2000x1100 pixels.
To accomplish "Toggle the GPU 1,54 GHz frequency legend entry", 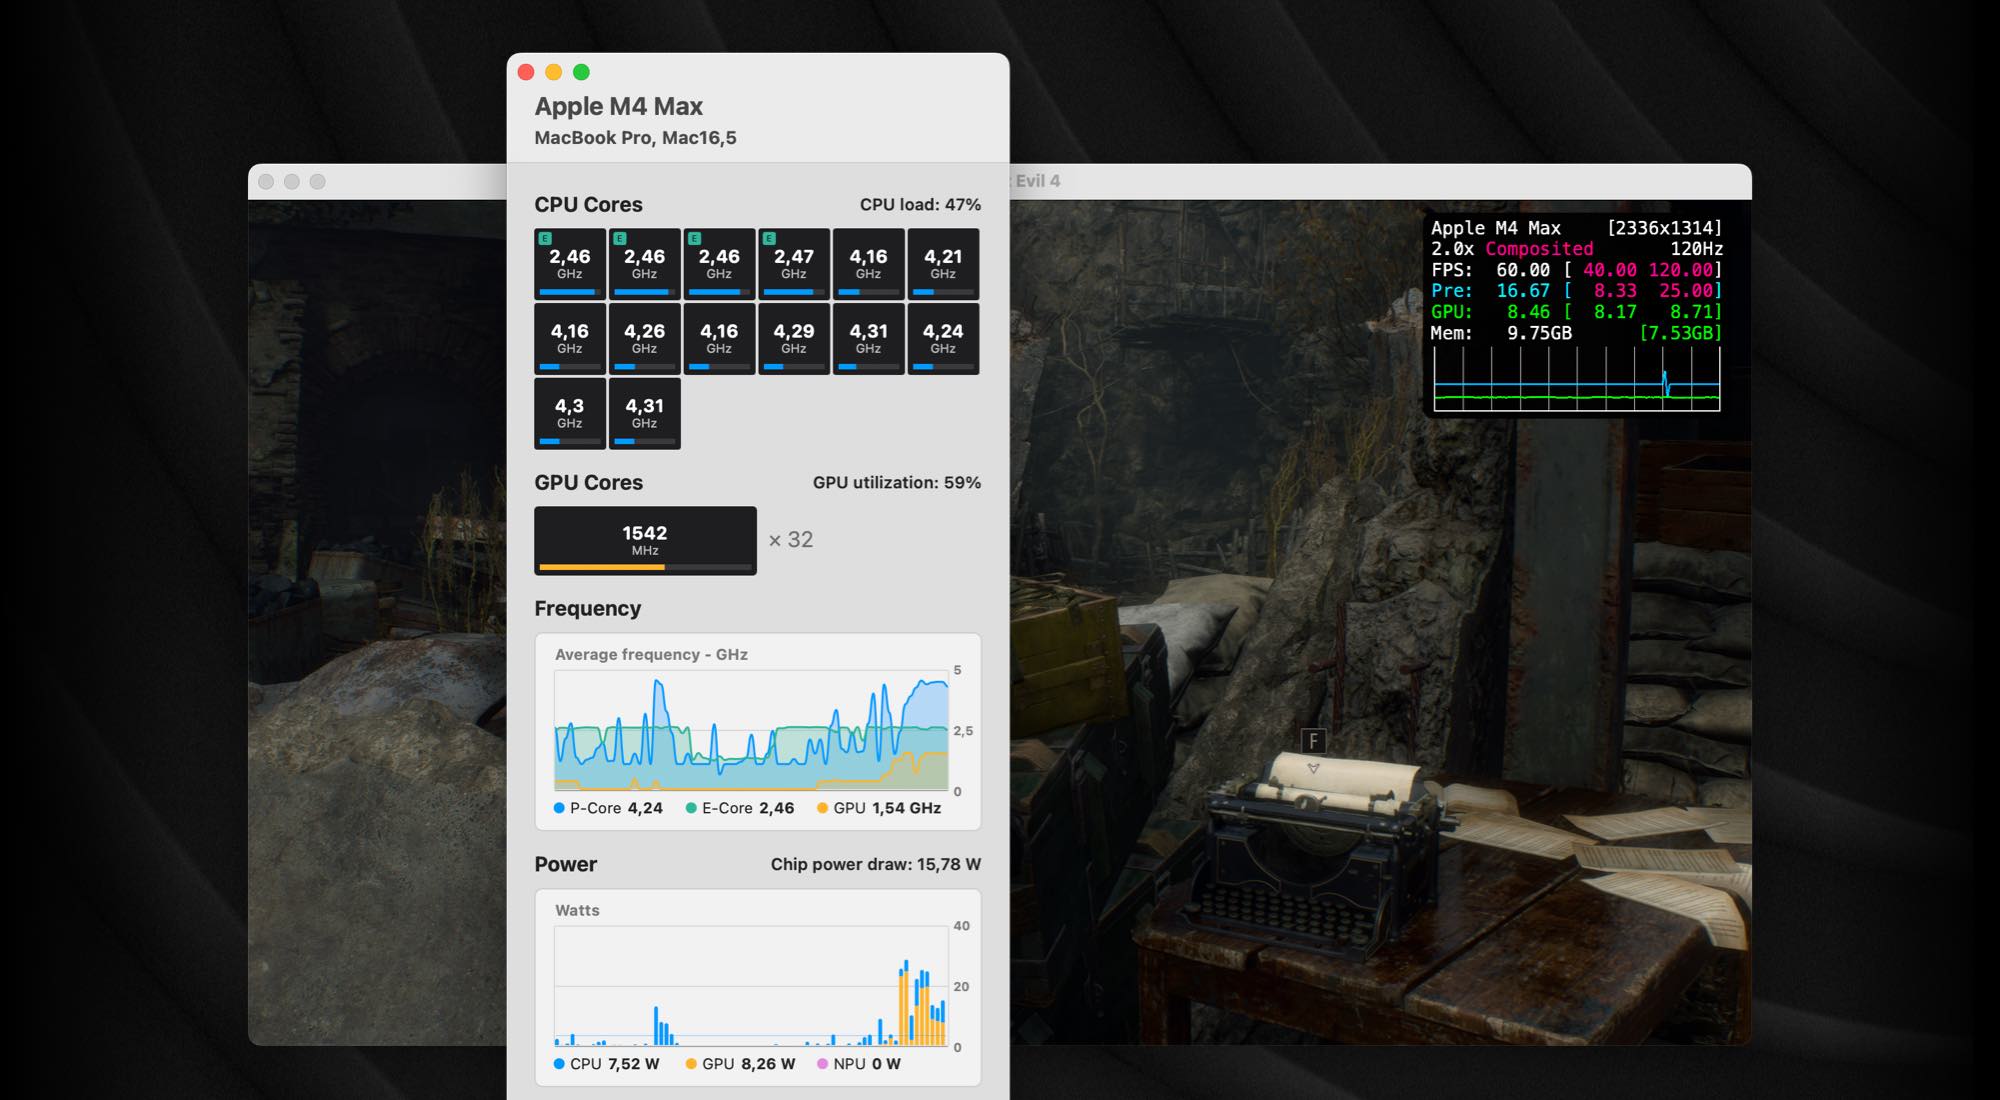I will click(879, 808).
